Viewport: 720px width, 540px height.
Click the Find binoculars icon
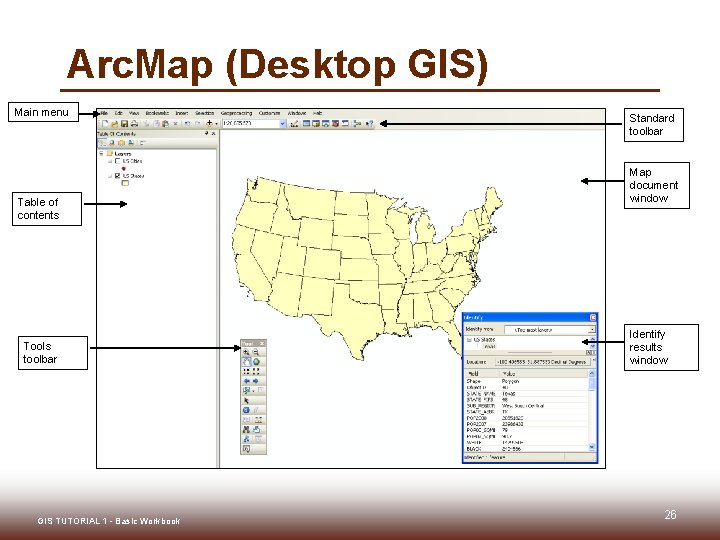coord(247,430)
